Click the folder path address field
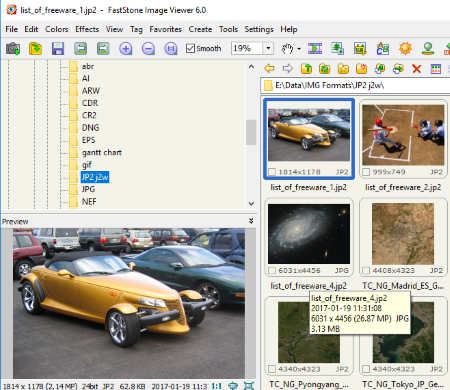This screenshot has width=450, height=390. pyautogui.click(x=355, y=86)
